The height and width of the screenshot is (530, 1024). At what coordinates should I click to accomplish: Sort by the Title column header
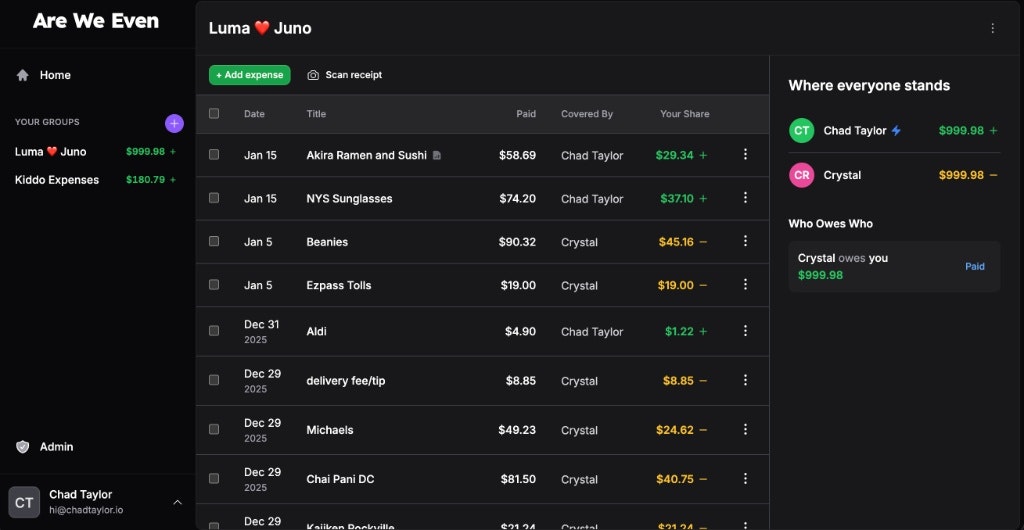[x=316, y=114]
